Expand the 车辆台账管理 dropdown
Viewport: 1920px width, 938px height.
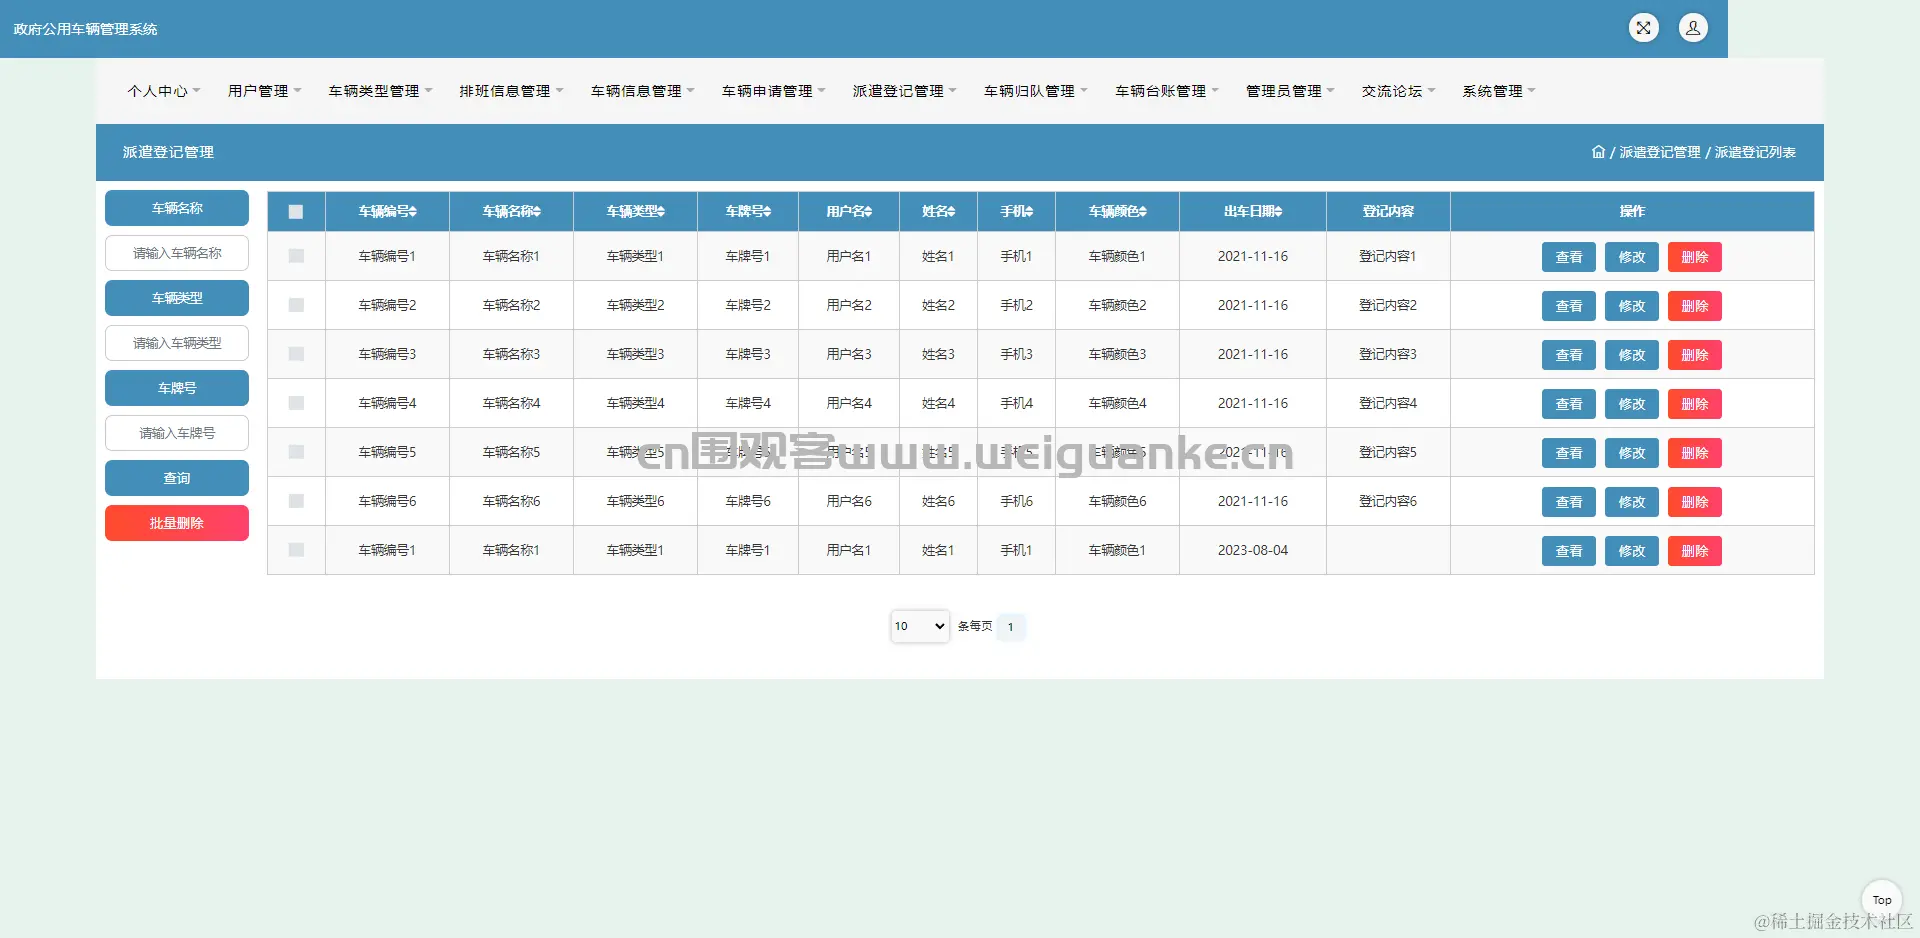(x=1166, y=91)
